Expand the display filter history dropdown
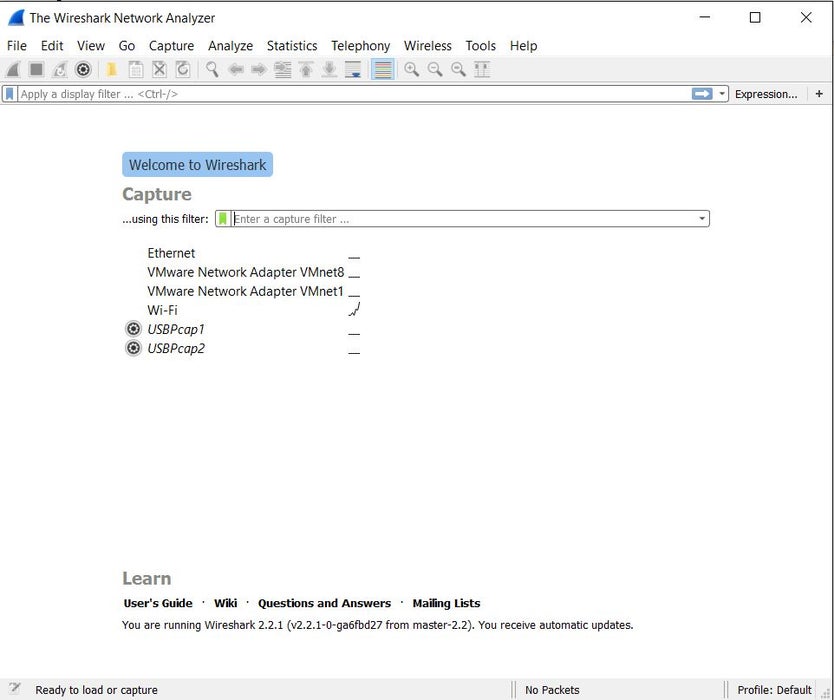The width and height of the screenshot is (834, 700). click(x=722, y=94)
